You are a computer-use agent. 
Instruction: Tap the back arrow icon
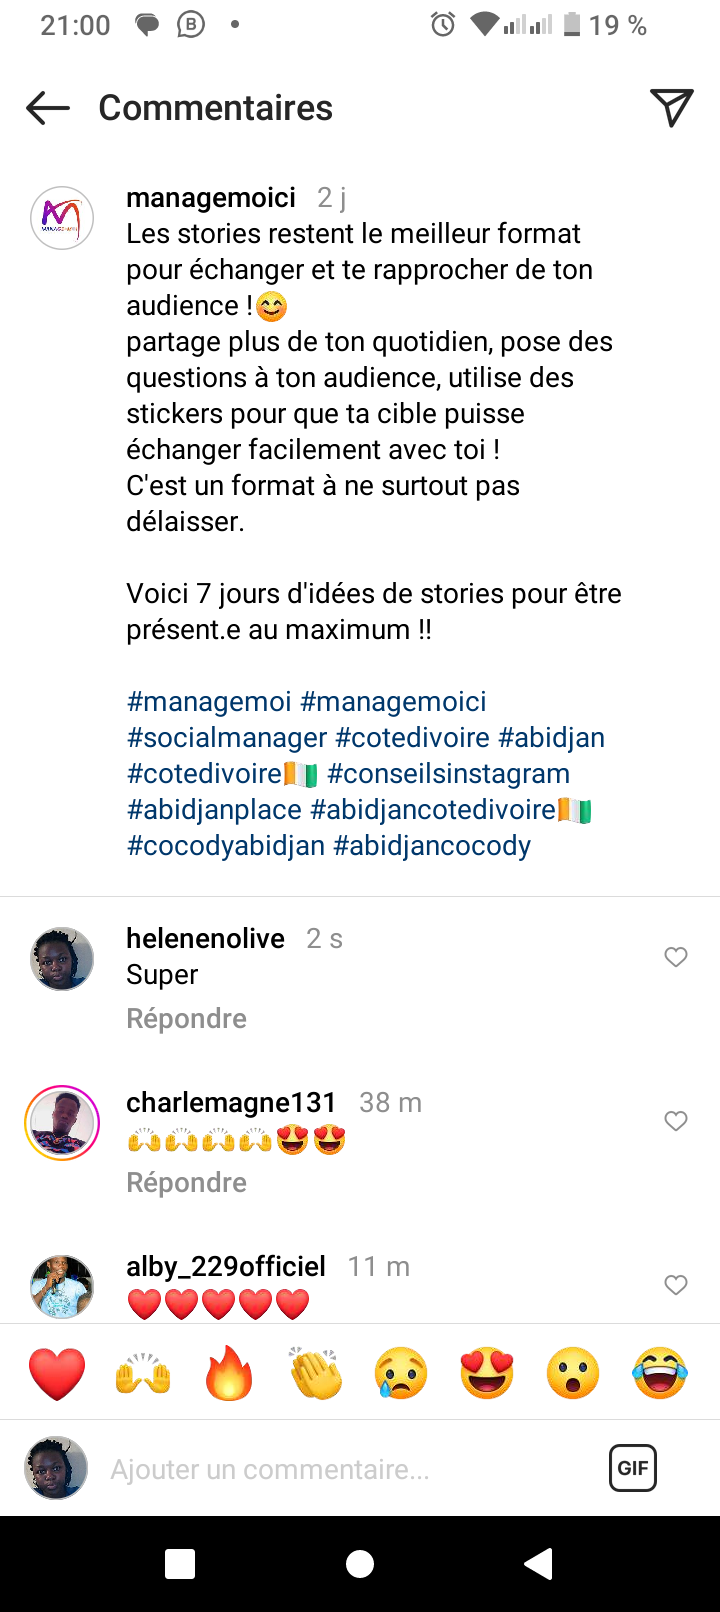pyautogui.click(x=48, y=108)
